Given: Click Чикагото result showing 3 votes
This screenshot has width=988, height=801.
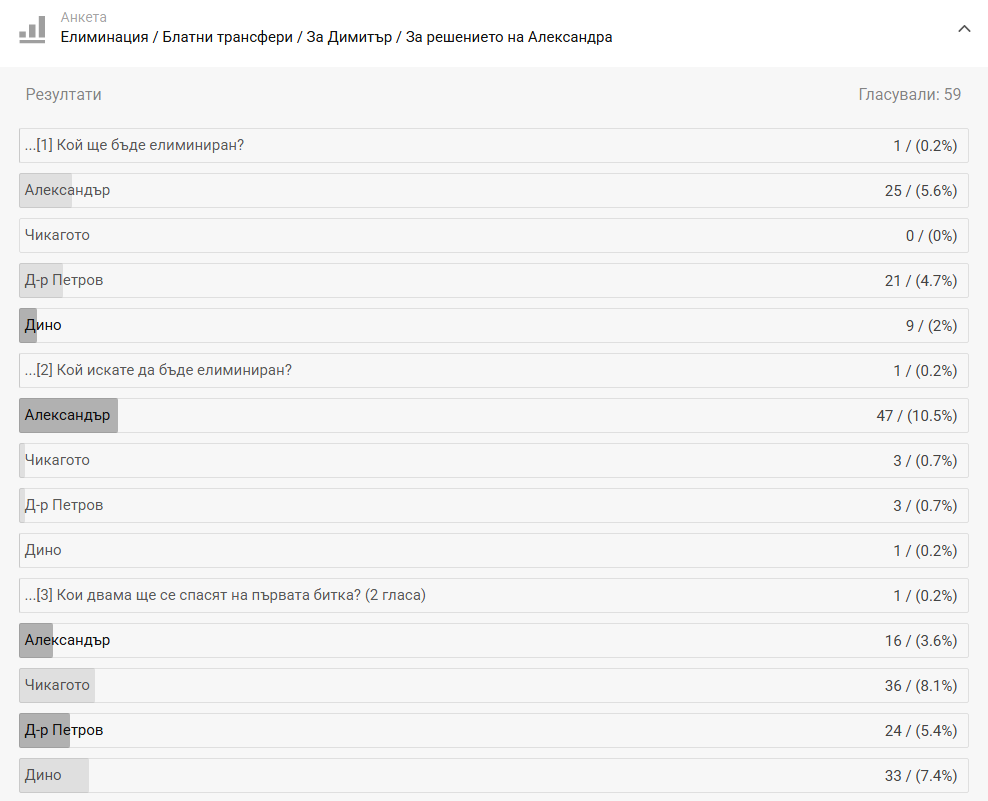Looking at the screenshot, I should pyautogui.click(x=493, y=461).
